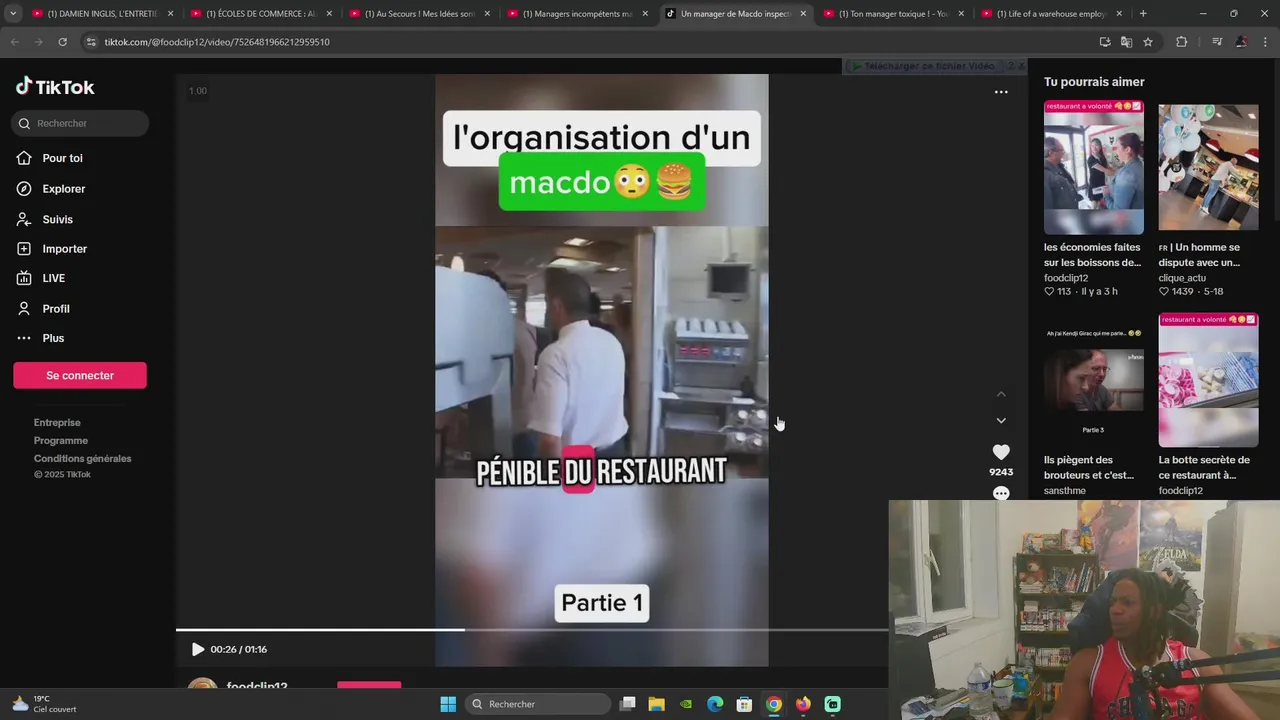Open the Windows Start menu

(448, 704)
